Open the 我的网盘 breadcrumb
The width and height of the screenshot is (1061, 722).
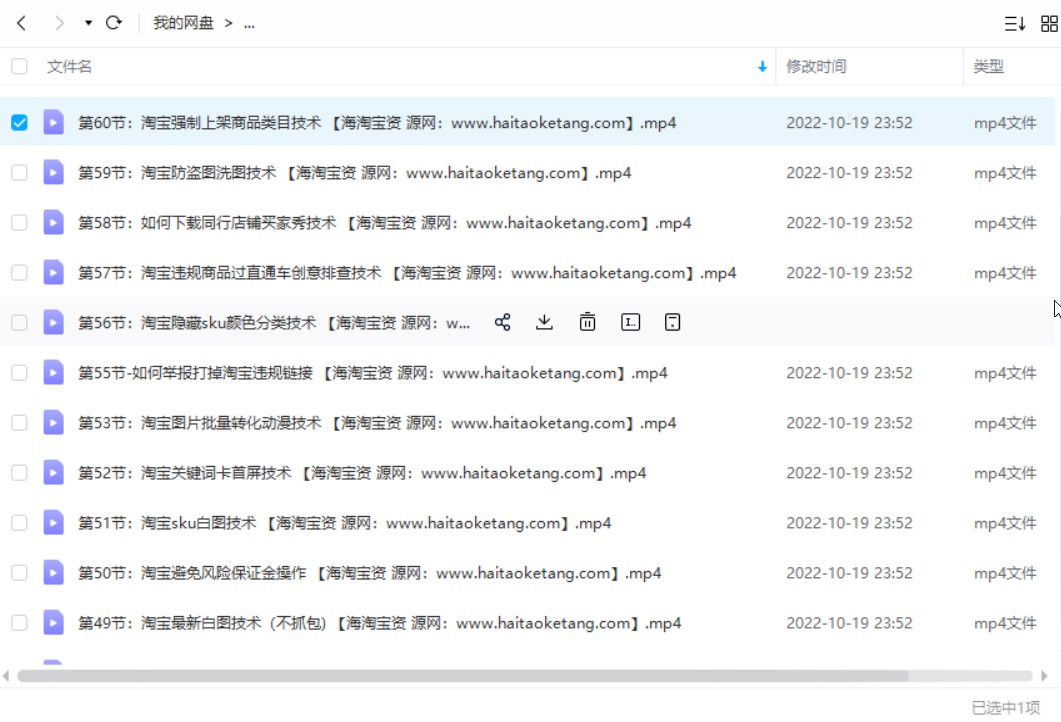[183, 23]
